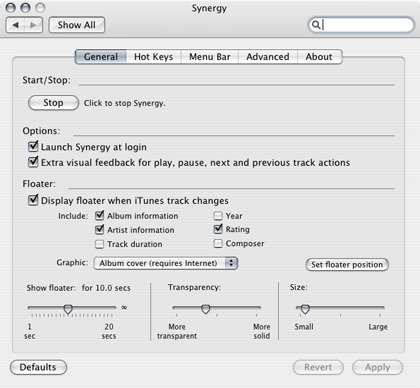Go back with the left arrow button
This screenshot has height=388, width=420.
[15, 25]
